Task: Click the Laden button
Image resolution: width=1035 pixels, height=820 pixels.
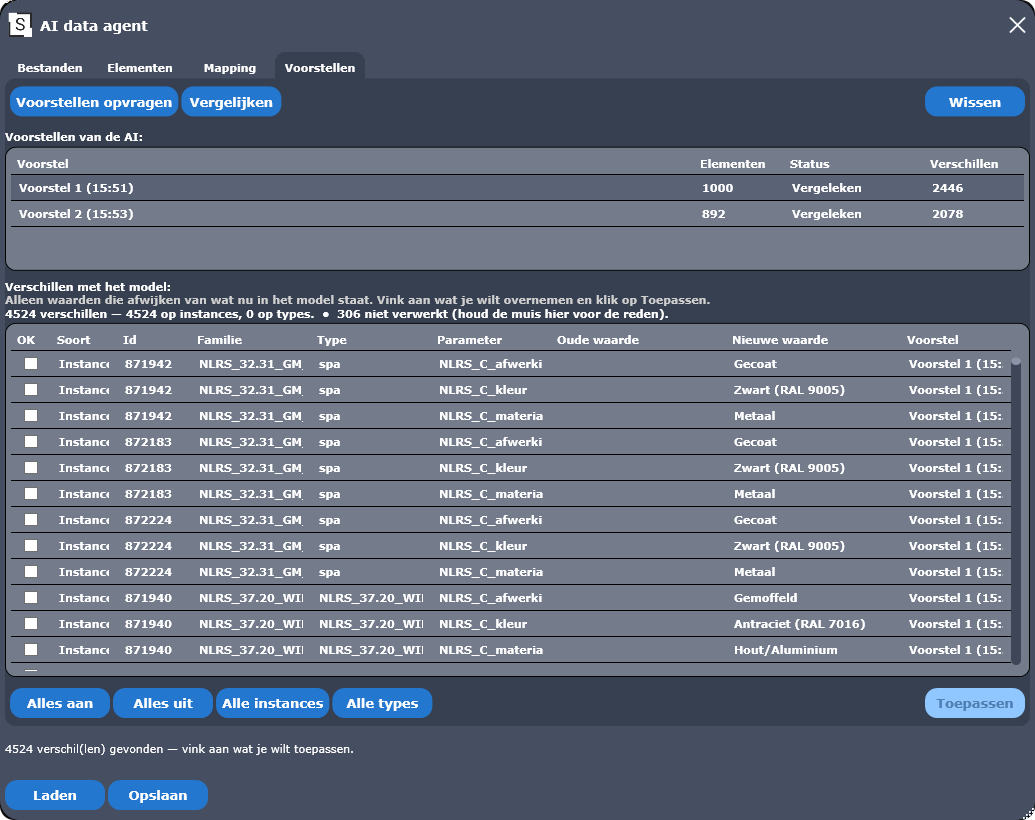Action: [x=55, y=795]
